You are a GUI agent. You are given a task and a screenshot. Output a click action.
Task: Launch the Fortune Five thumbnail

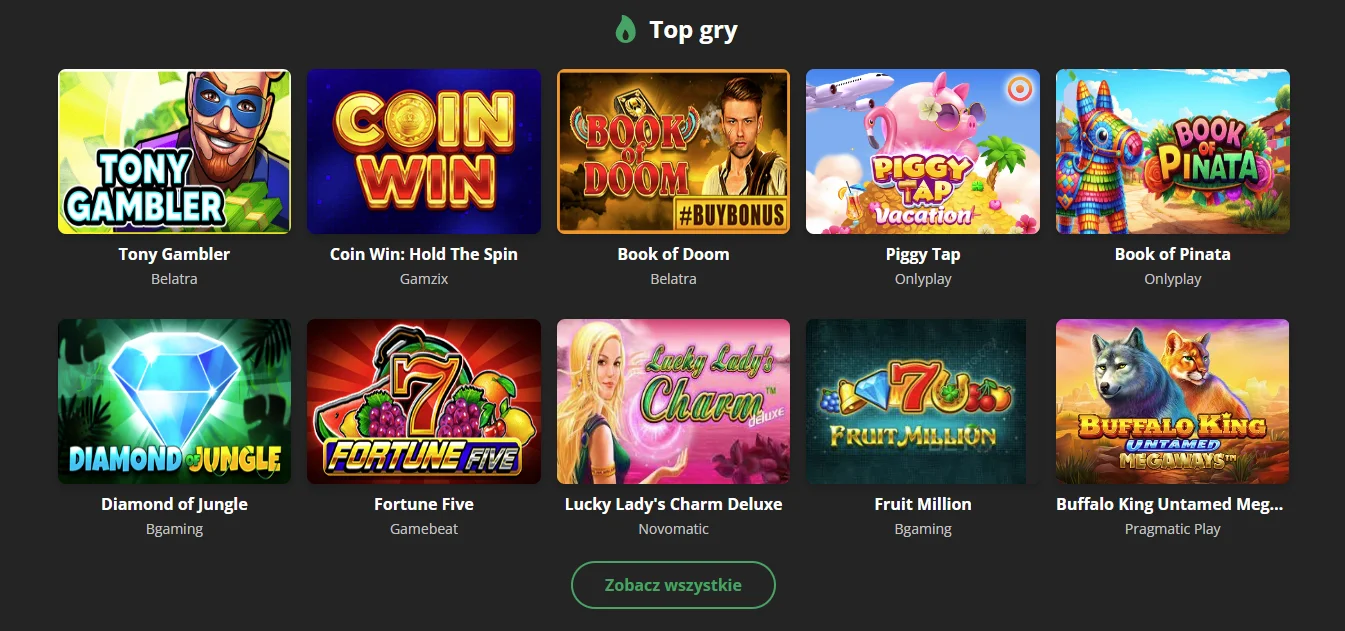tap(424, 401)
